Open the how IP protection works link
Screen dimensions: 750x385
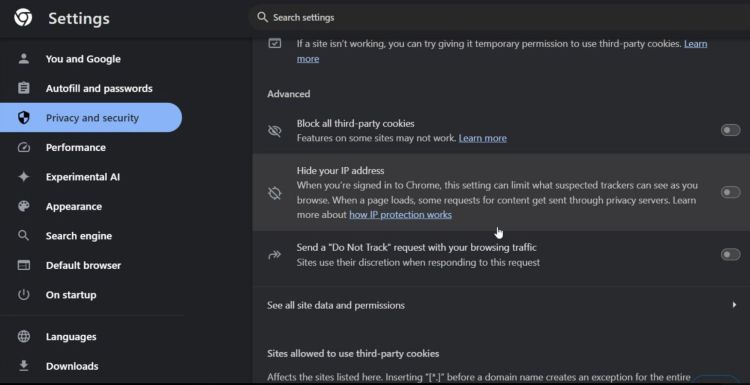pos(400,215)
